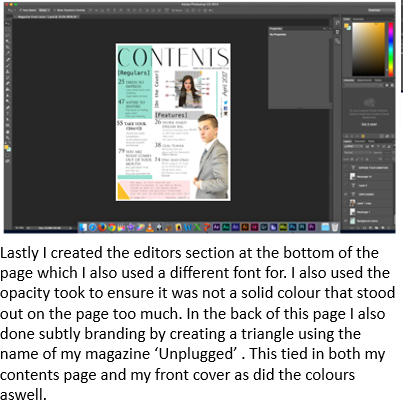Select the Zoom tool
Screen dimensions: 403x406
pyautogui.click(x=8, y=138)
